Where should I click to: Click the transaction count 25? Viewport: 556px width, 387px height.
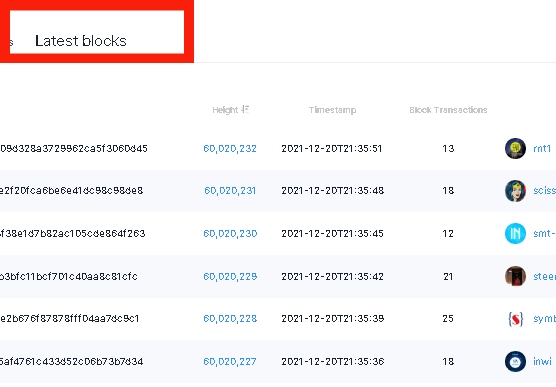pyautogui.click(x=448, y=319)
